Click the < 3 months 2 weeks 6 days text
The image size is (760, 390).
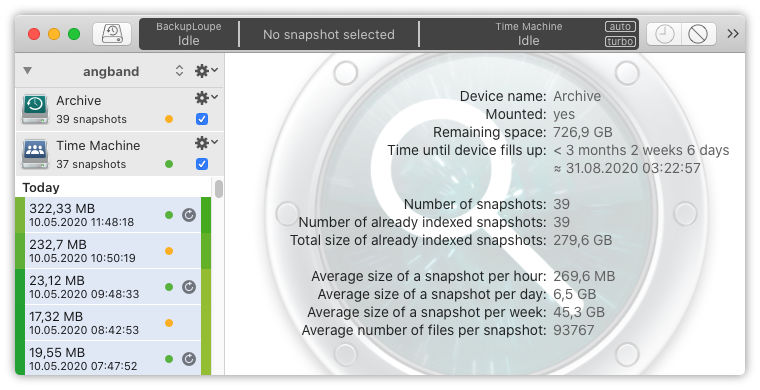tap(641, 150)
